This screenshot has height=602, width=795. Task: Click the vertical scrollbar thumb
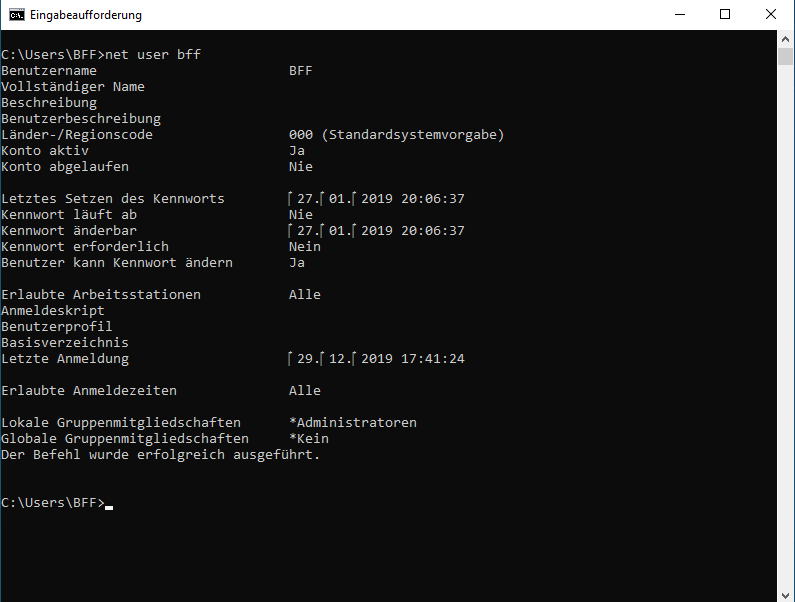785,56
